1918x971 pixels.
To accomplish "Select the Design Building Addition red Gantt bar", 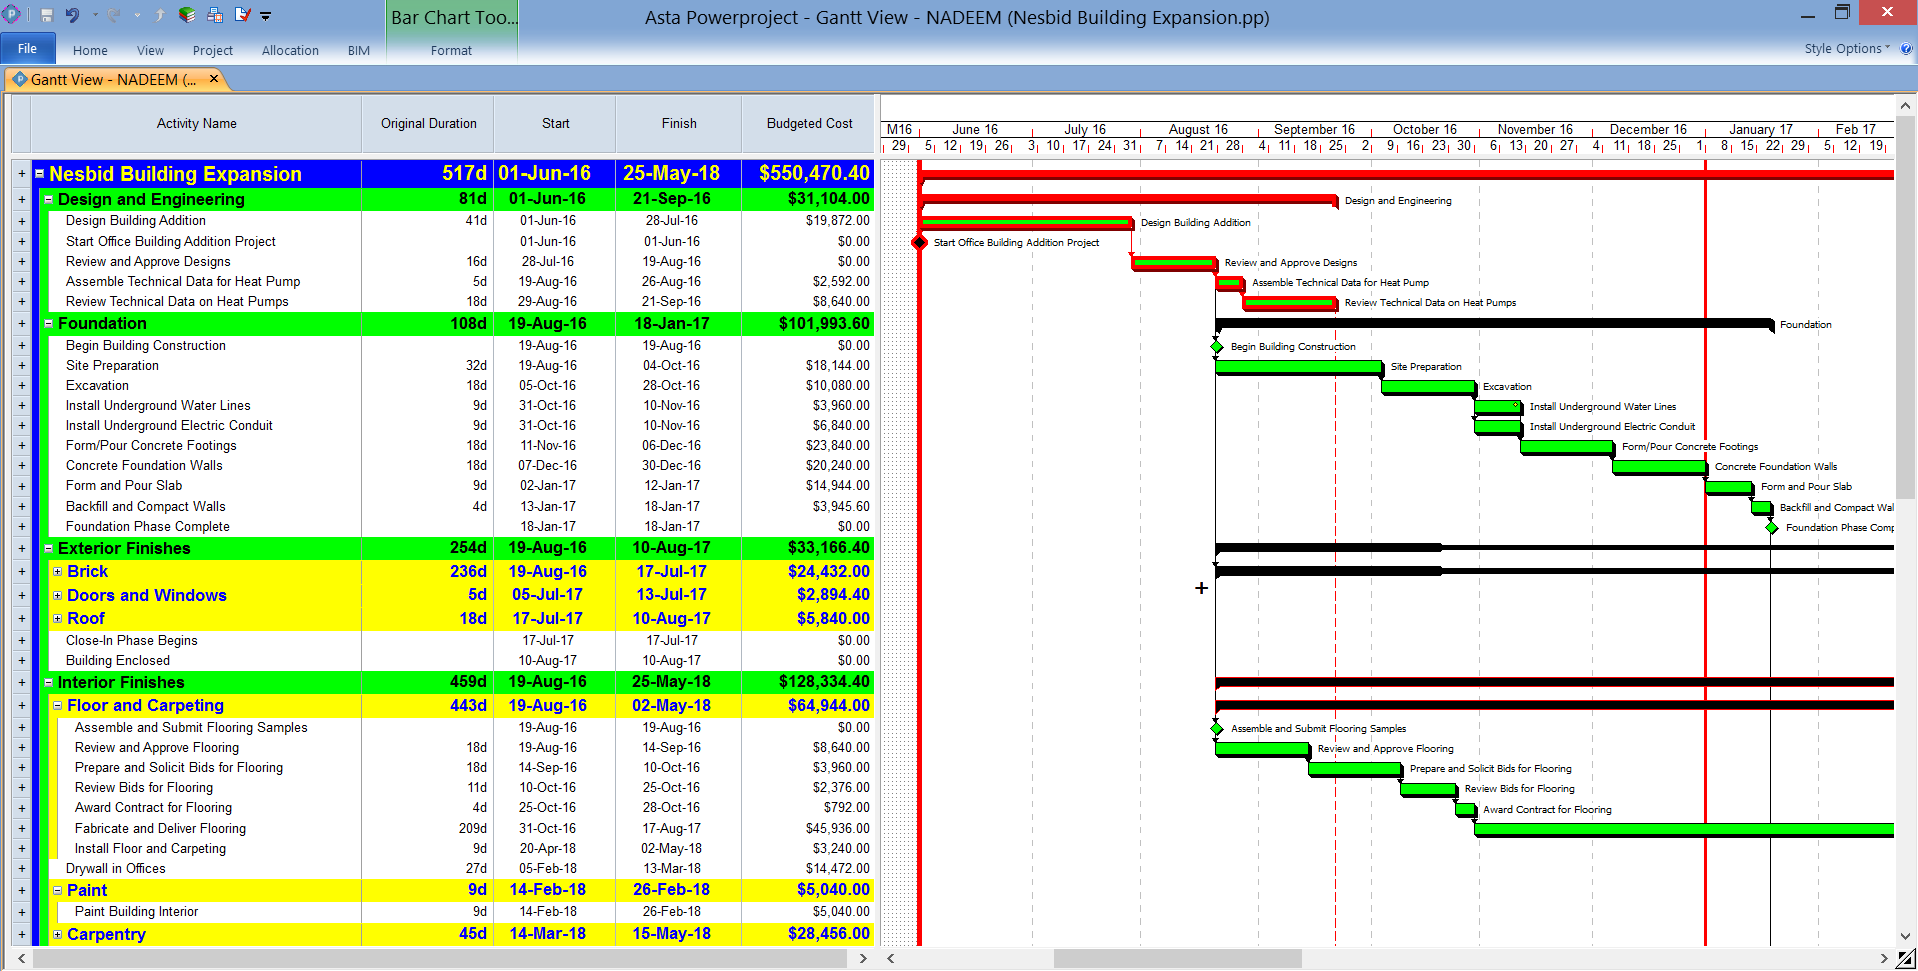I will coord(1027,222).
